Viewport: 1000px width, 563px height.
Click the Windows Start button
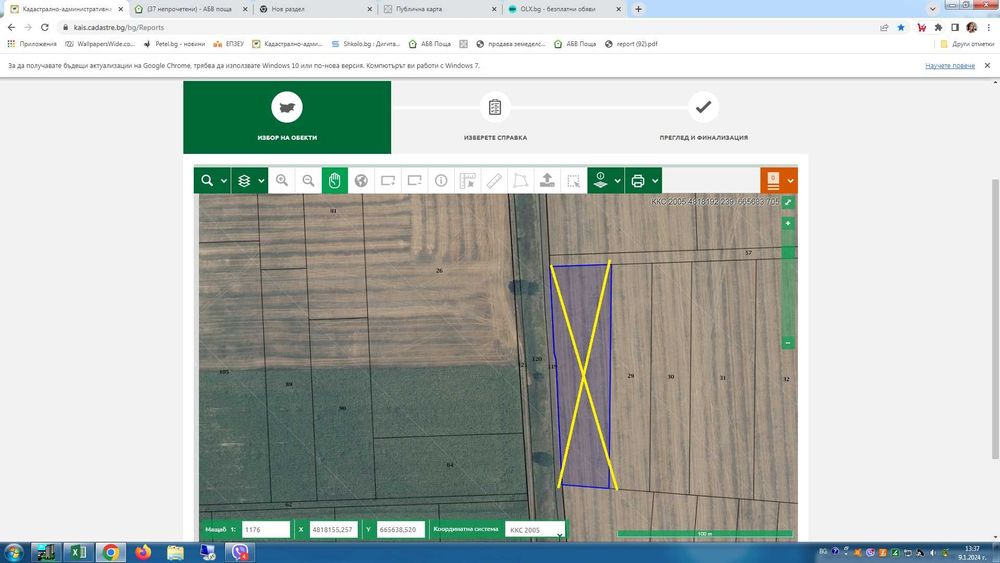point(13,552)
